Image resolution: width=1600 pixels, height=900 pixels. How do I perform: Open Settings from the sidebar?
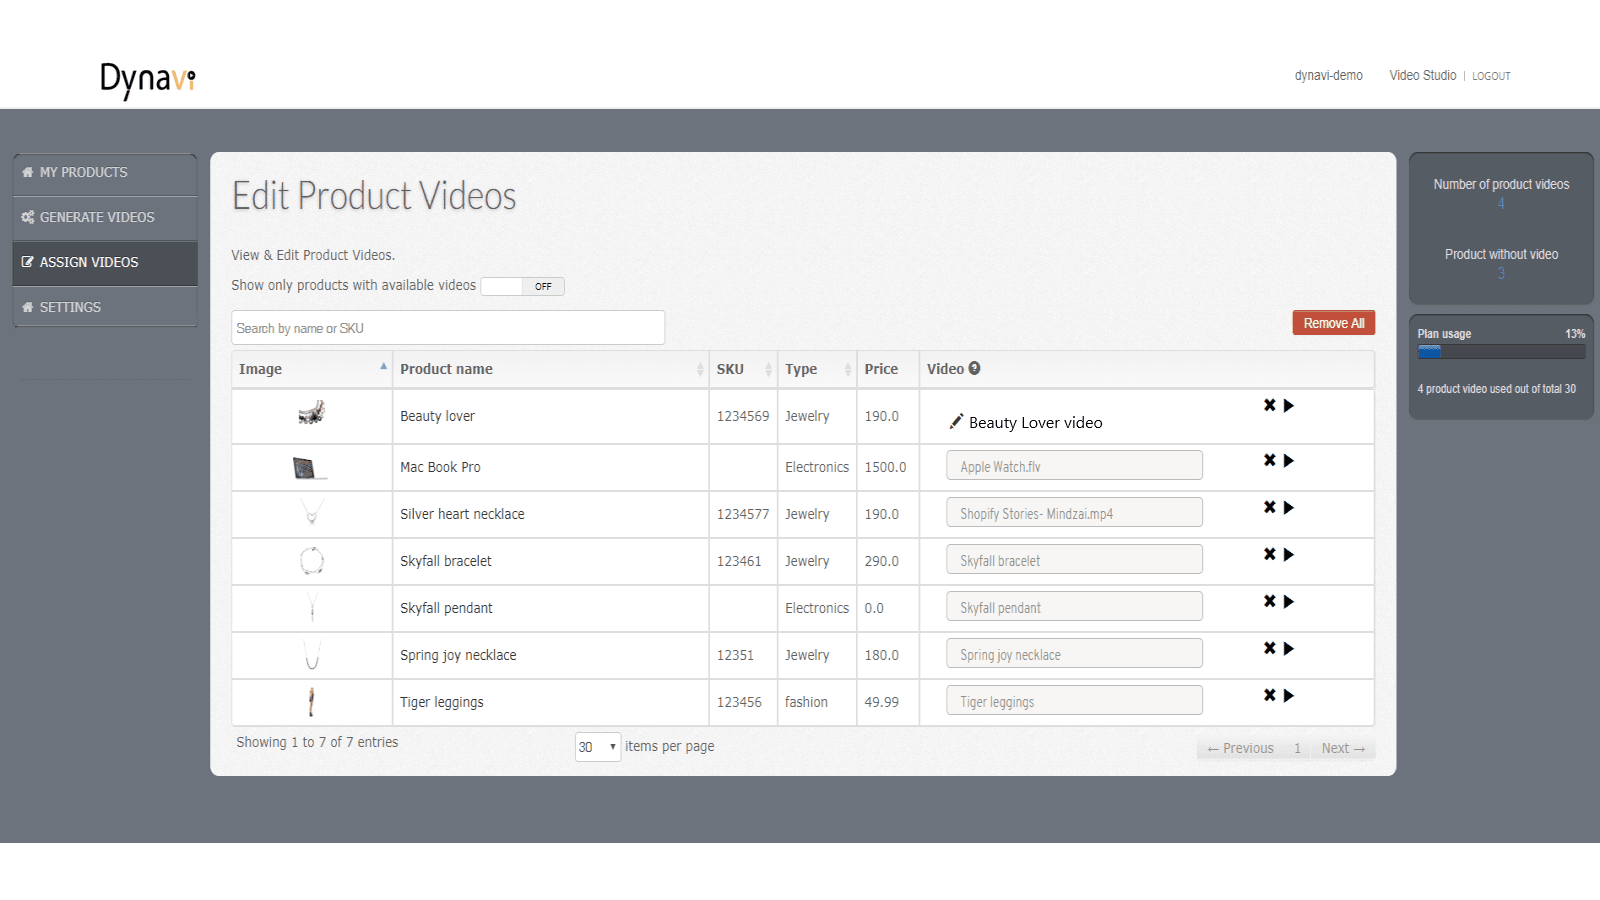click(x=70, y=307)
